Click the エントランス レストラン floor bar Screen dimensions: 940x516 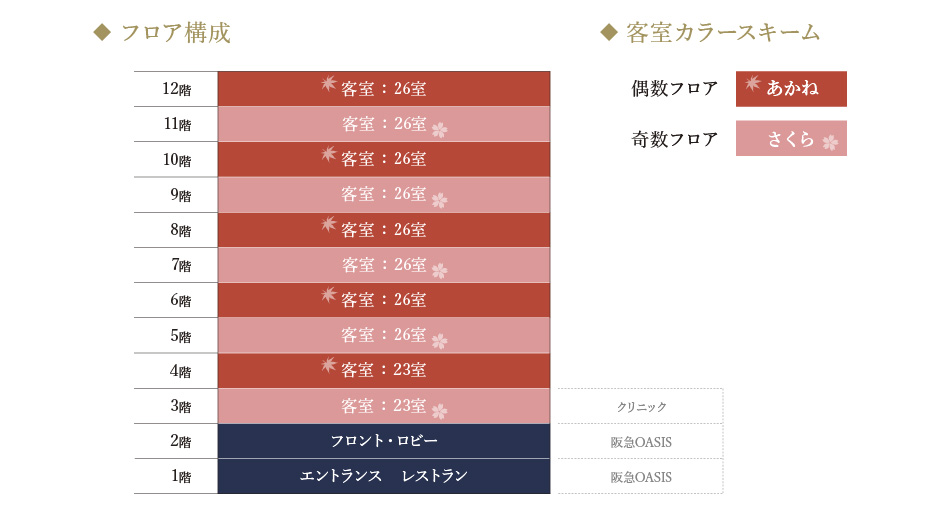click(x=384, y=476)
